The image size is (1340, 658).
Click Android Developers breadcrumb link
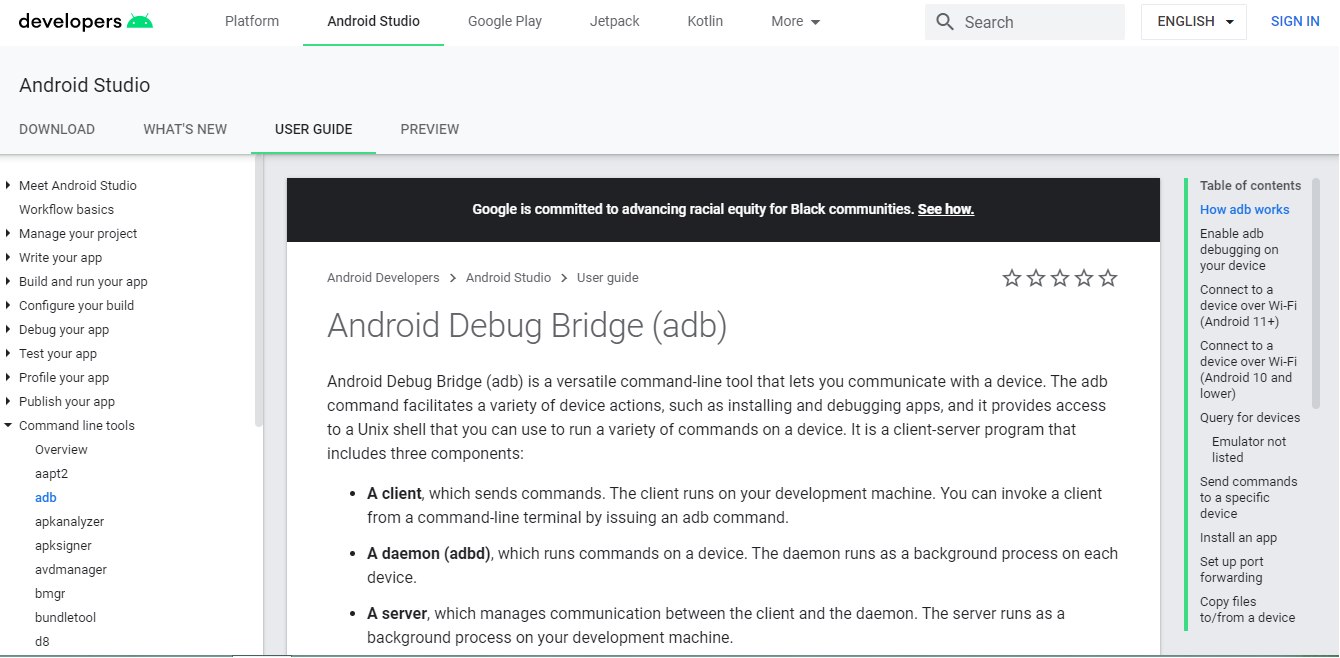tap(383, 278)
